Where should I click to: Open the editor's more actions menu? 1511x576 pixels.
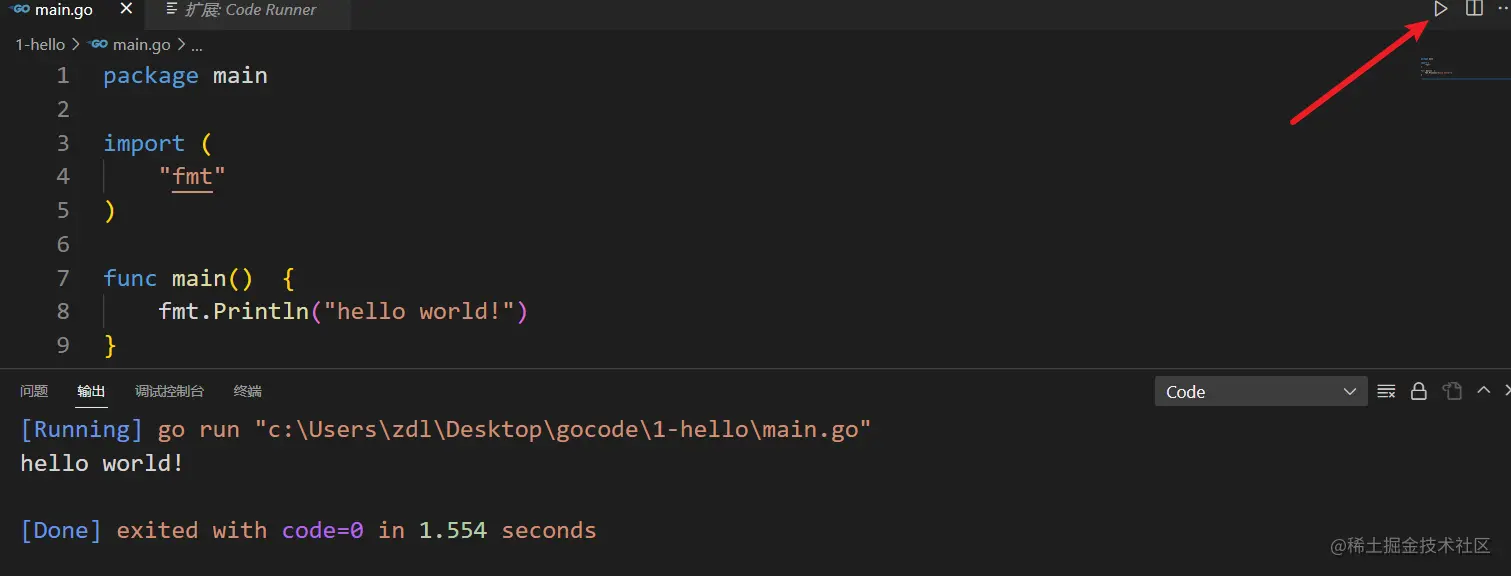click(x=1503, y=9)
